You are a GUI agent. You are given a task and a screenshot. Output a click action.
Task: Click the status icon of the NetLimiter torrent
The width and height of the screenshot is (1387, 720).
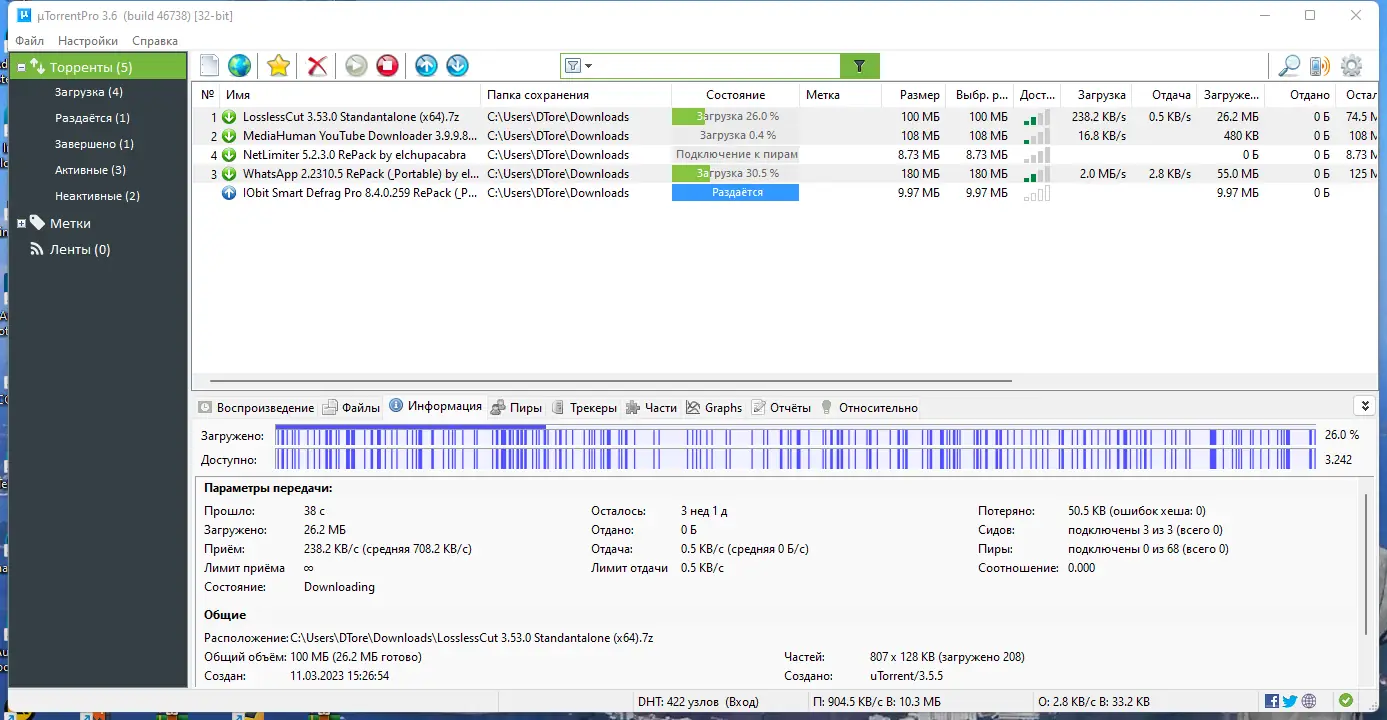(x=229, y=155)
